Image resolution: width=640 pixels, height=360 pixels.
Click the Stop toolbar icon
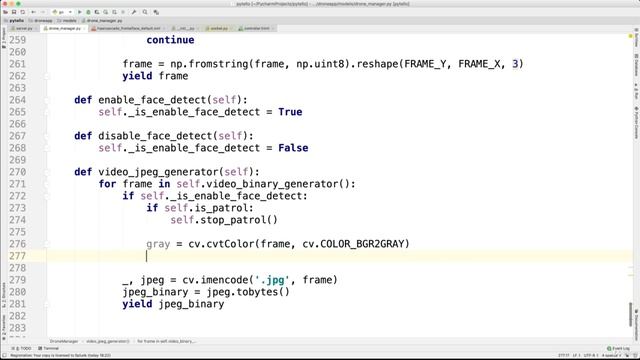tap(123, 12)
